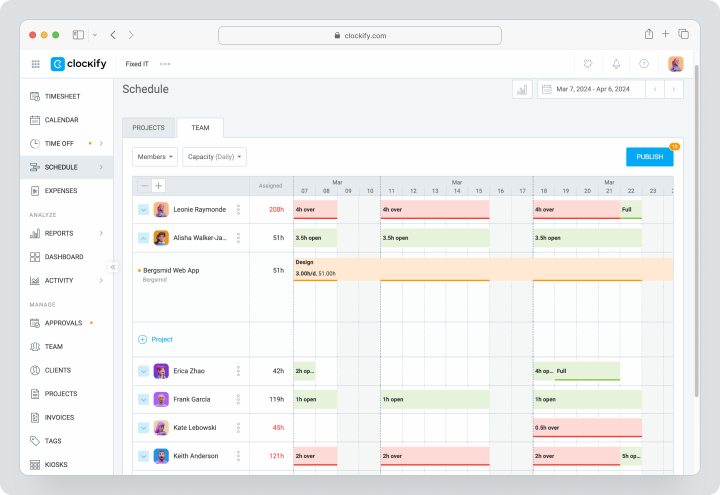
Task: Expand the Reports submenu arrow
Action: 101,233
